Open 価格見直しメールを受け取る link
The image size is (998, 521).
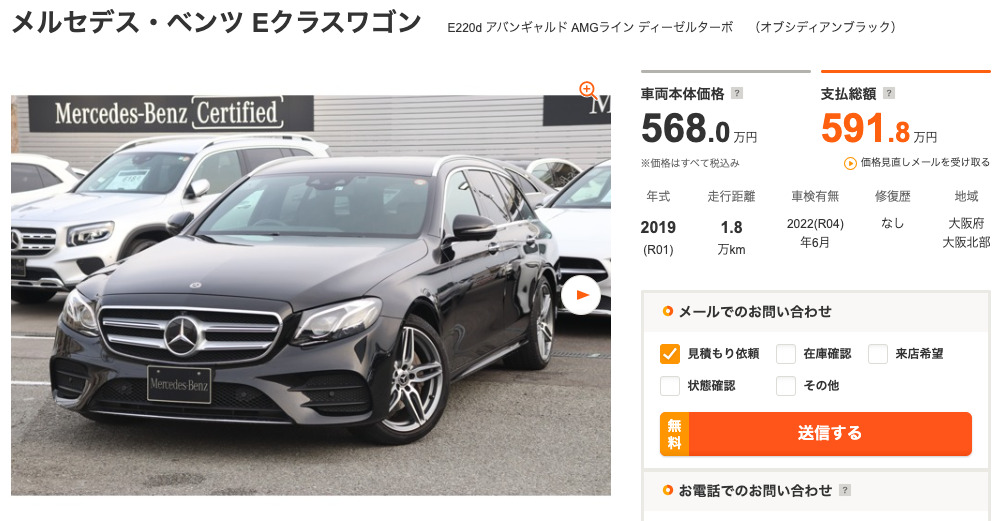tap(925, 163)
